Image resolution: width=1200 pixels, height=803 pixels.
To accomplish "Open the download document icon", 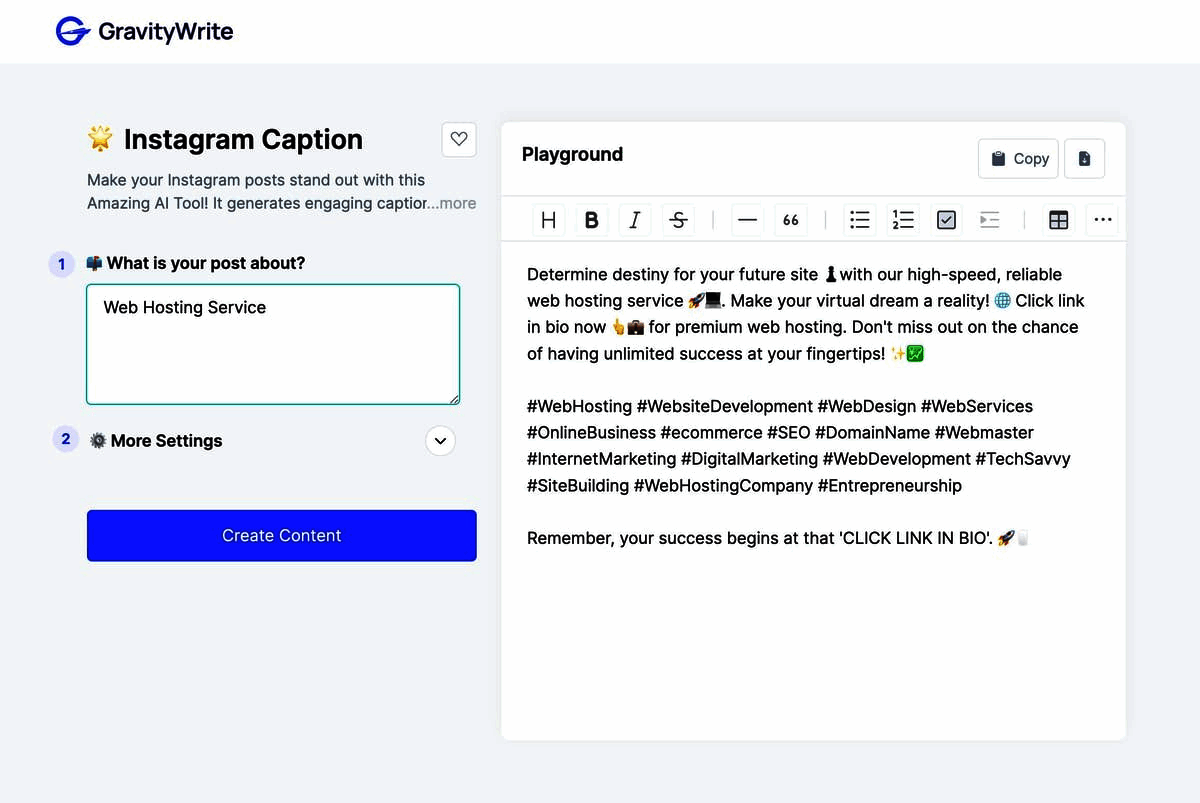I will click(x=1085, y=158).
